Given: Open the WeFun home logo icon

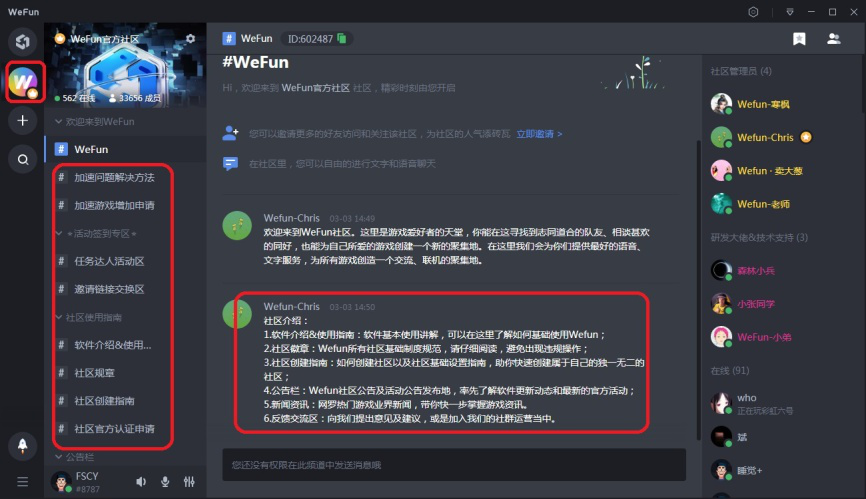Looking at the screenshot, I should click(23, 41).
